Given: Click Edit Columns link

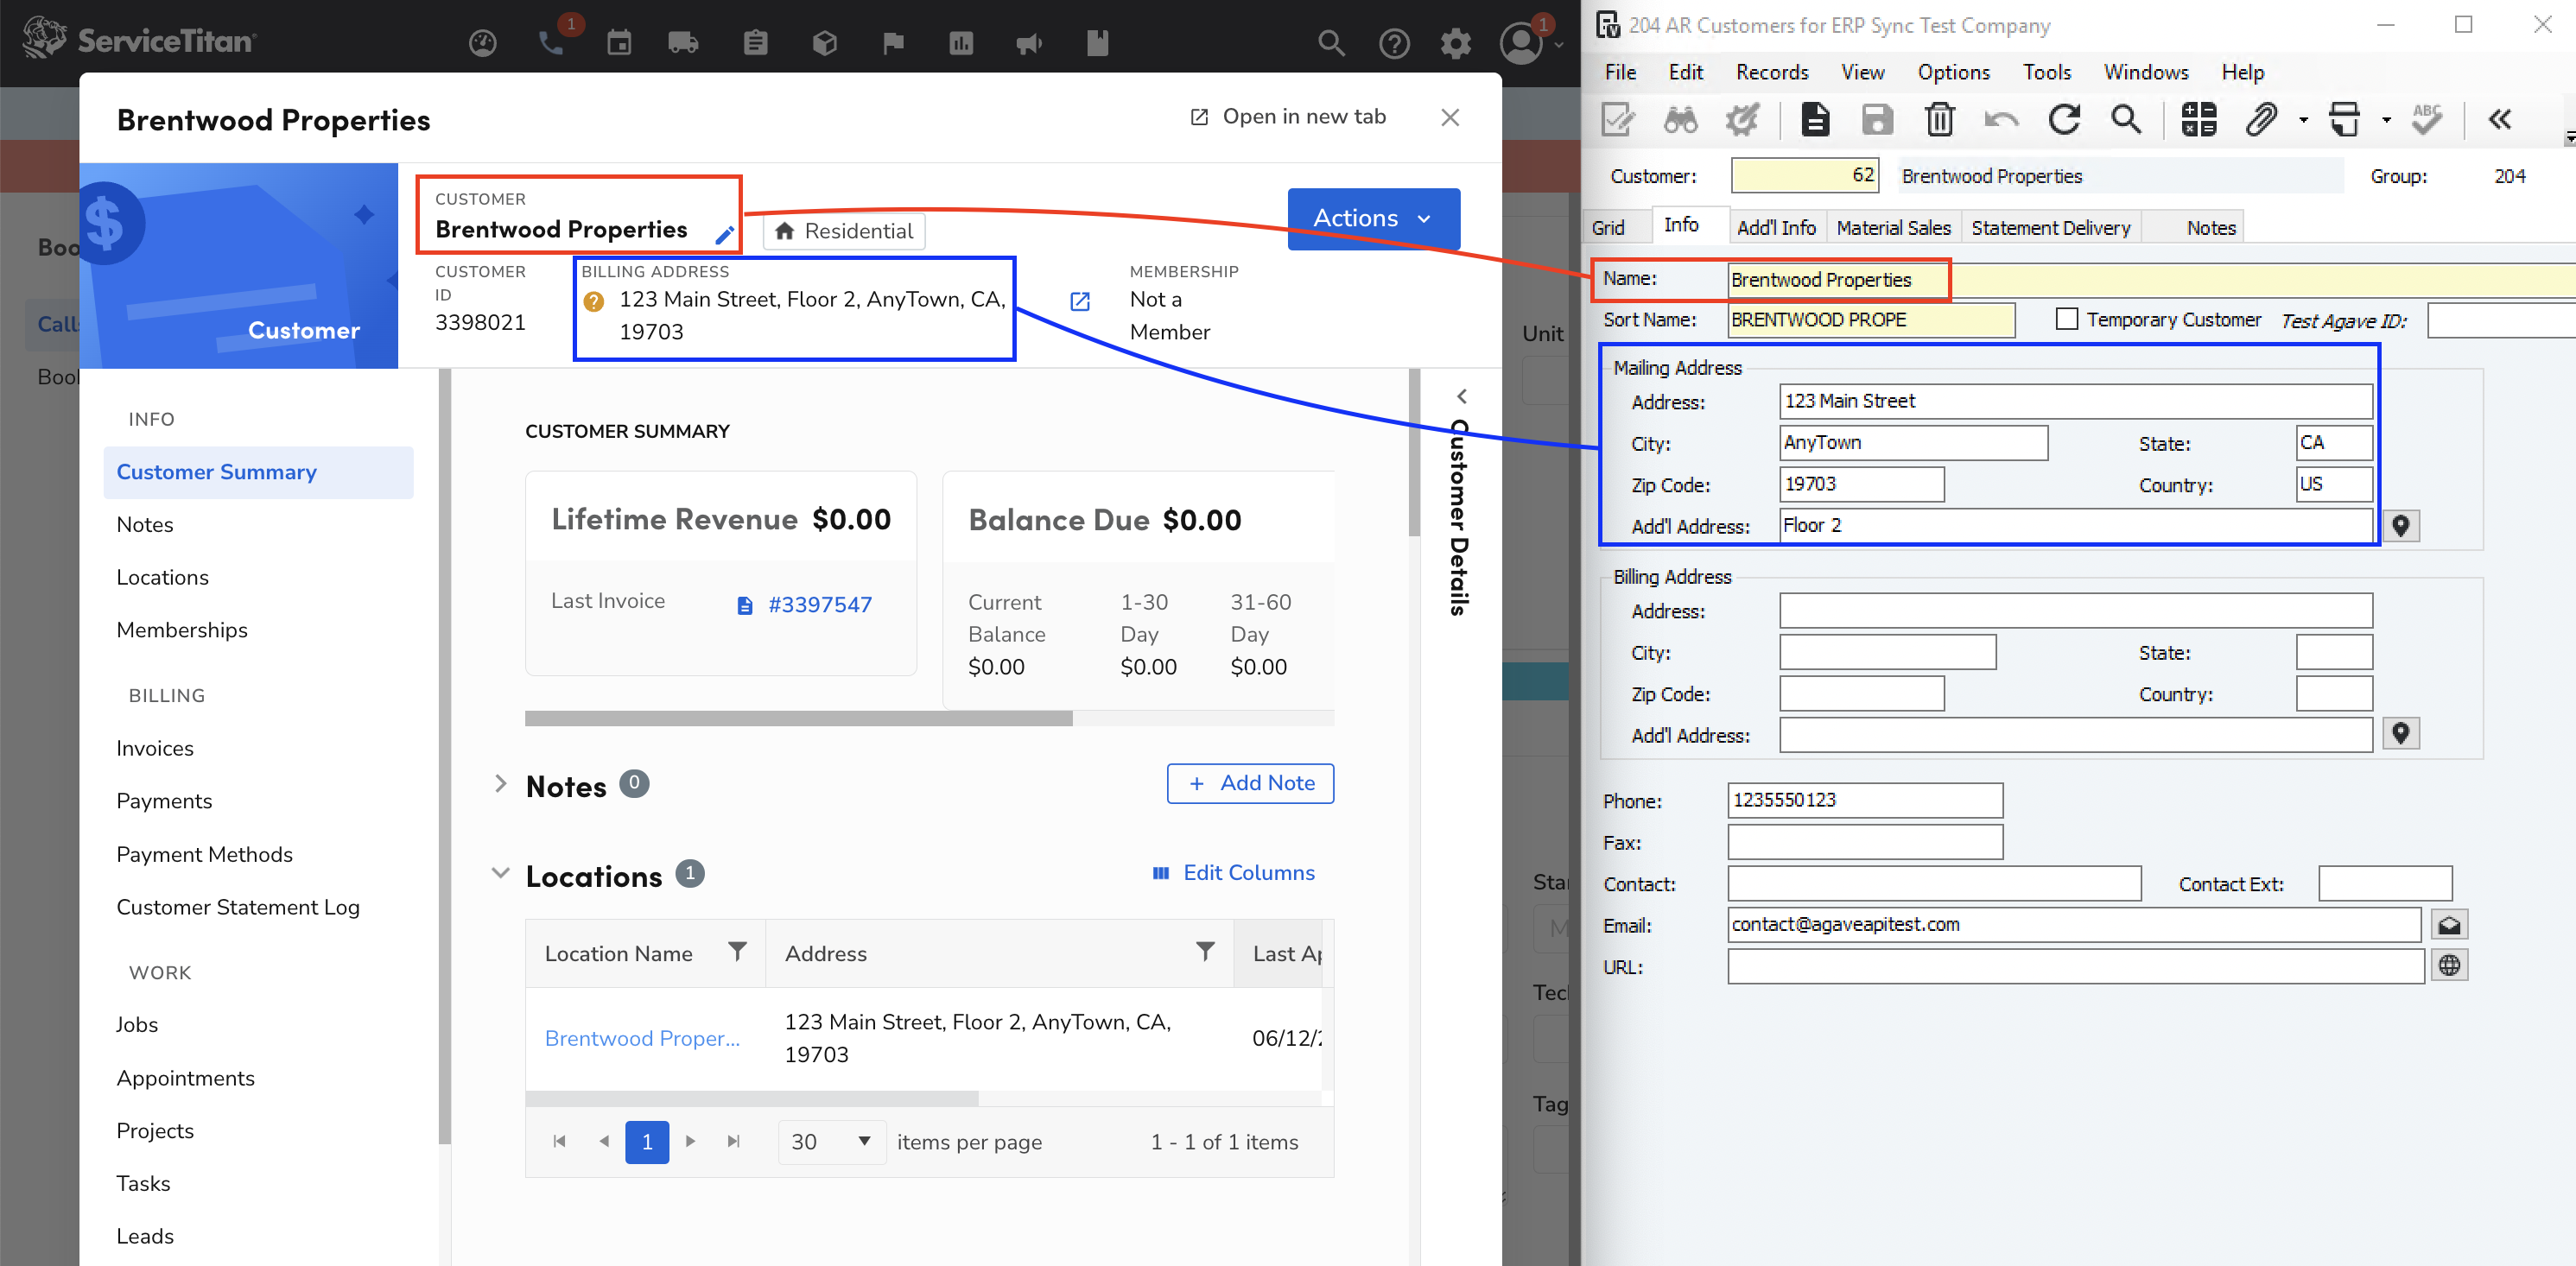Looking at the screenshot, I should (1233, 873).
